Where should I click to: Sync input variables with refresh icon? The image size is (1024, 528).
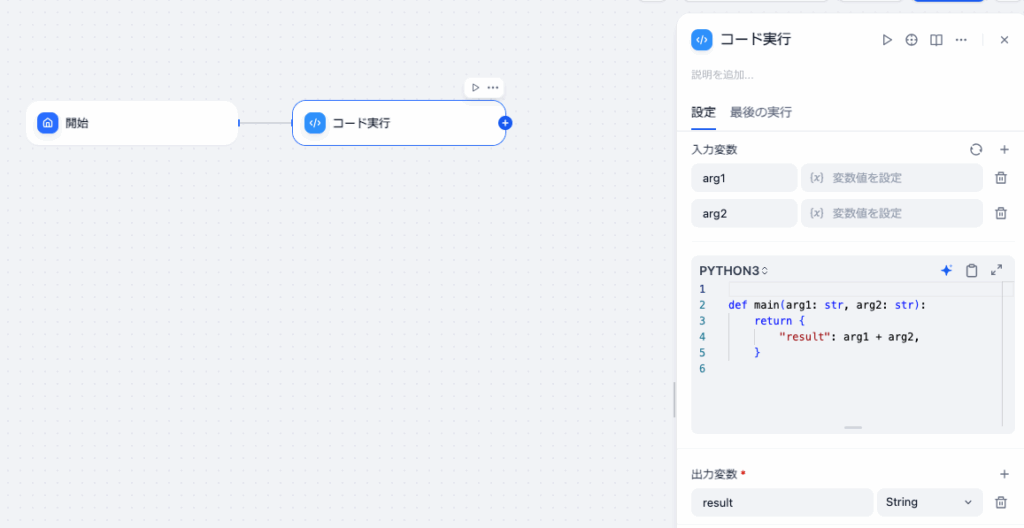(x=976, y=149)
